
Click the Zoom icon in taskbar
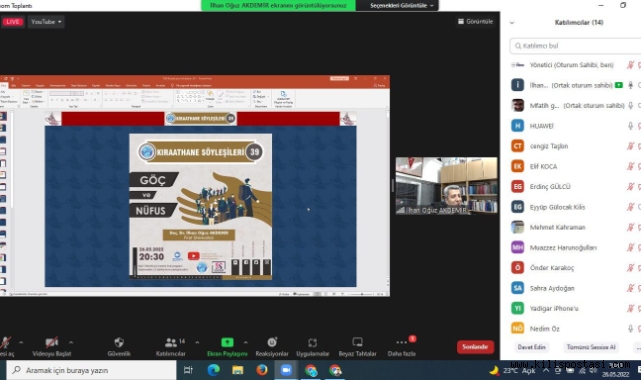(286, 370)
